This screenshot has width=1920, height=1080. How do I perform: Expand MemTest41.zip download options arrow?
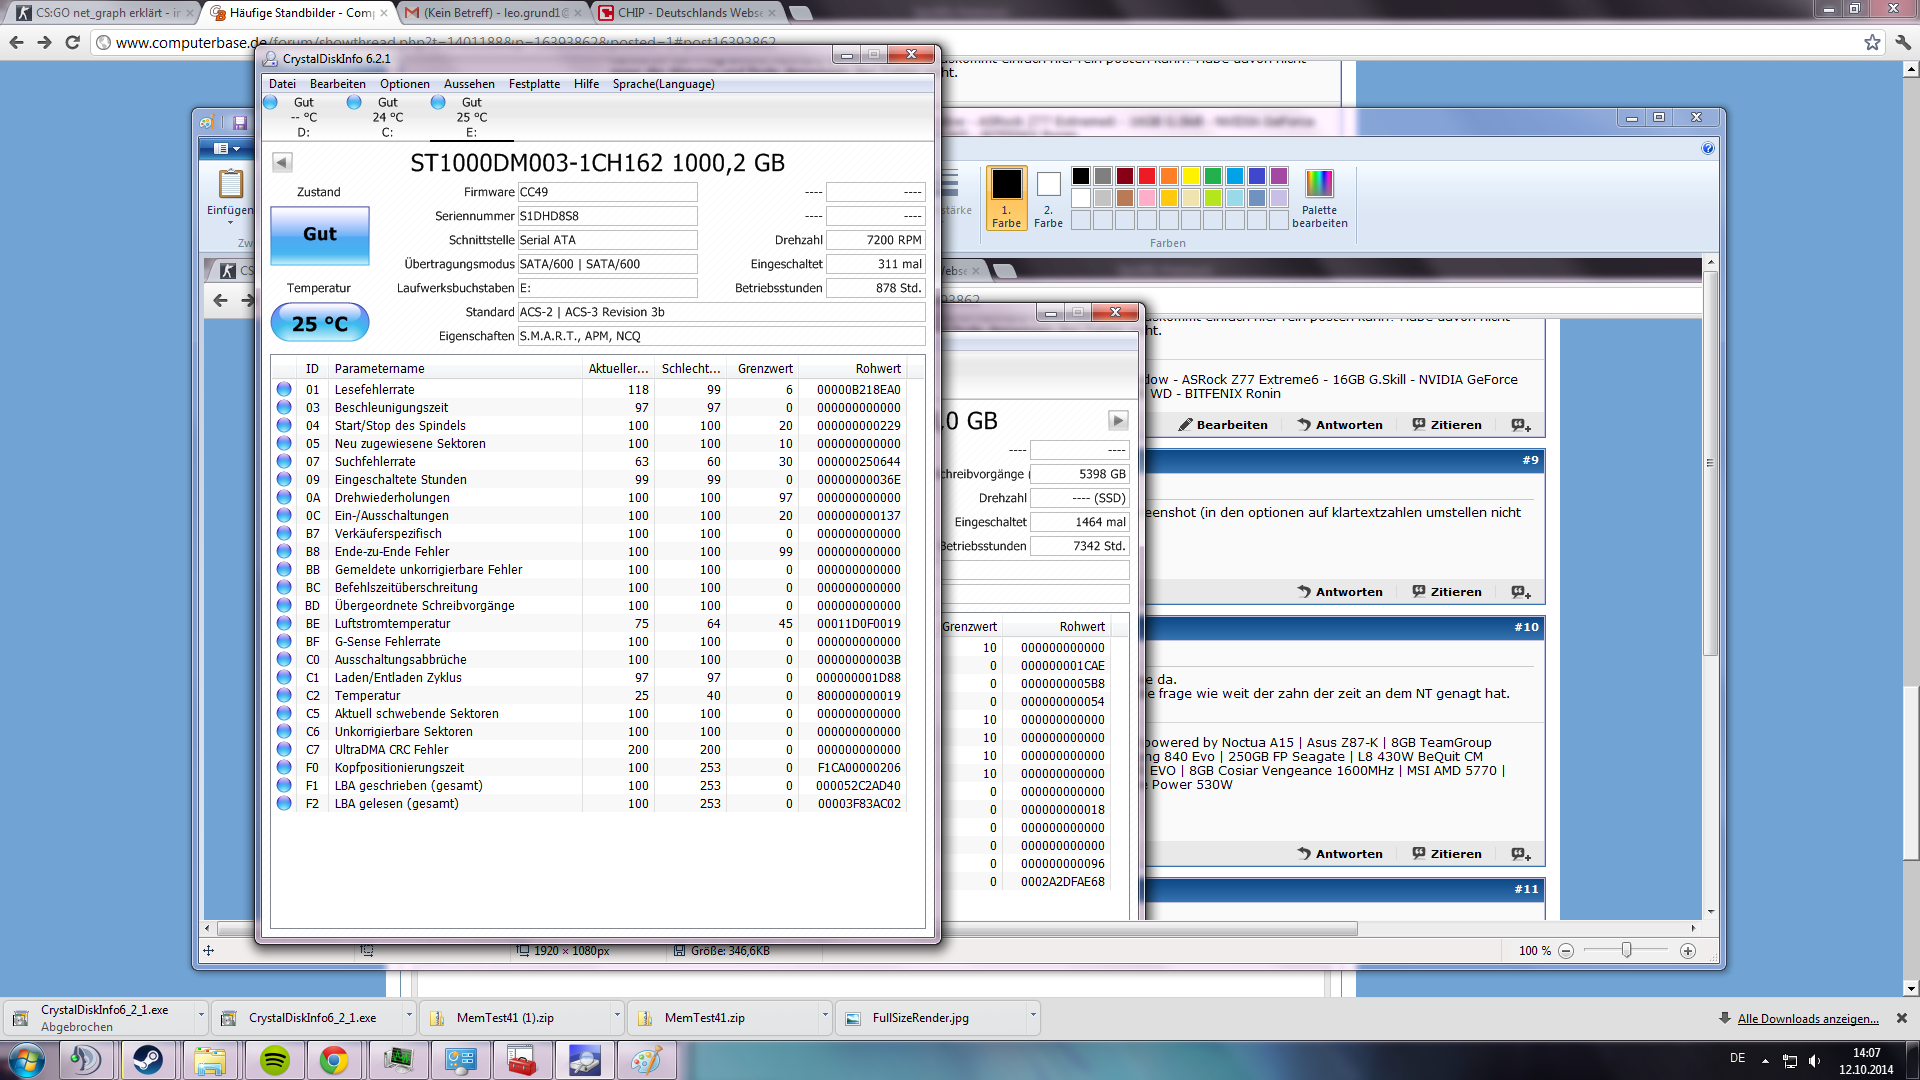coord(825,1016)
